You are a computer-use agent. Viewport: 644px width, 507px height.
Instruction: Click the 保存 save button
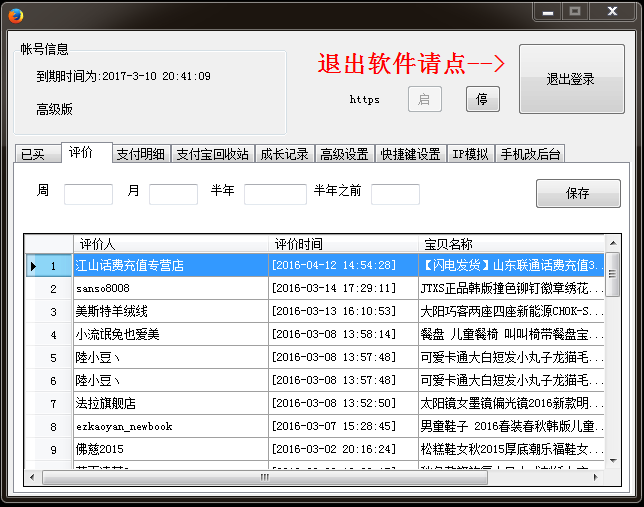point(578,193)
